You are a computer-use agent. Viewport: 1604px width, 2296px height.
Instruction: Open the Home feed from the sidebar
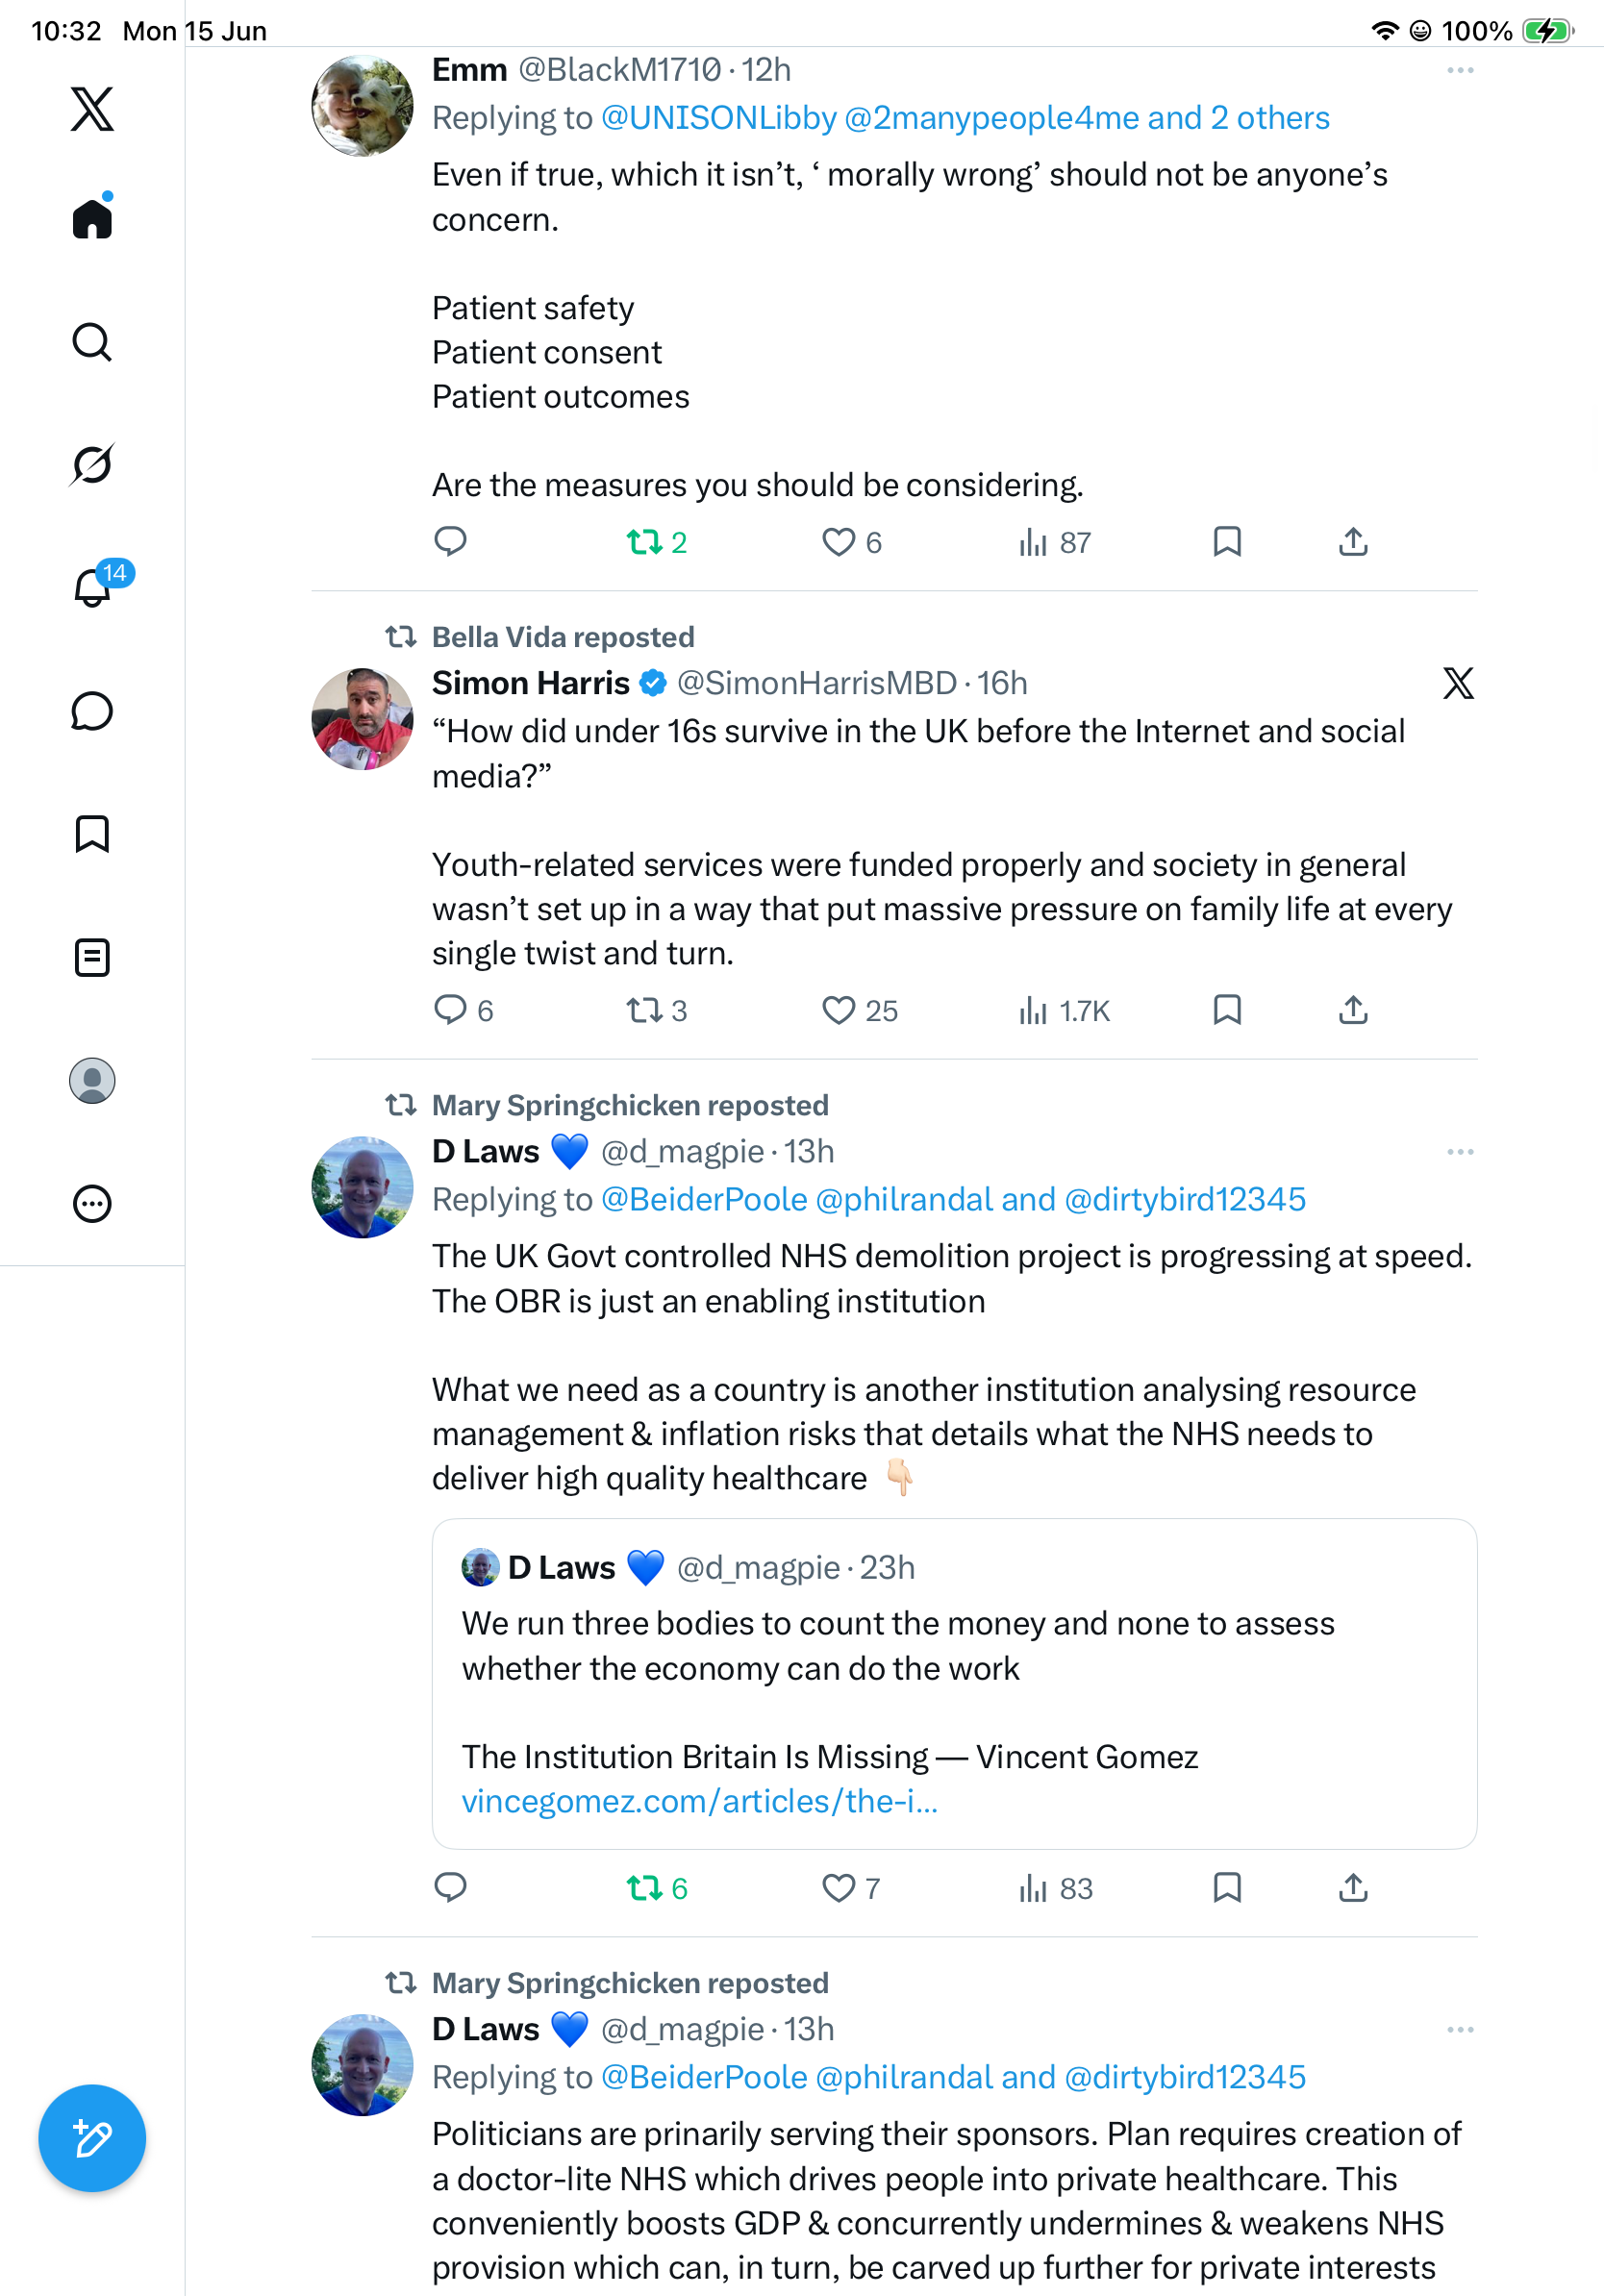pos(92,217)
